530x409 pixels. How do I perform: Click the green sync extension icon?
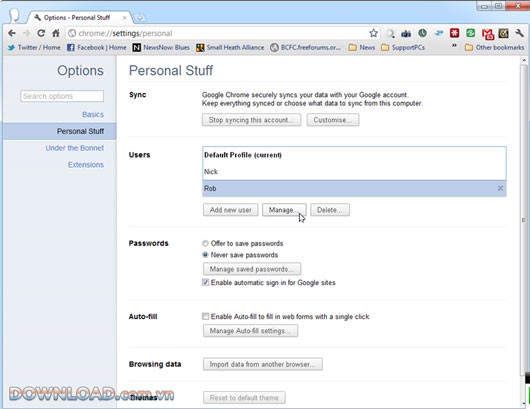471,33
